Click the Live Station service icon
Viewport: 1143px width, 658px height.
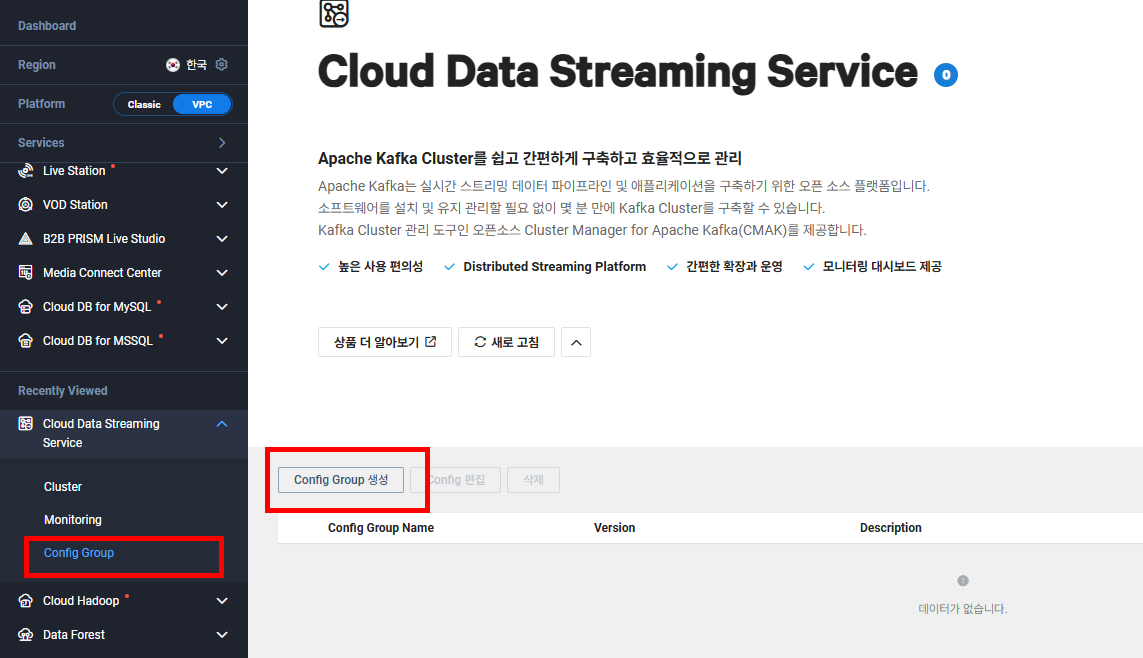(x=26, y=171)
